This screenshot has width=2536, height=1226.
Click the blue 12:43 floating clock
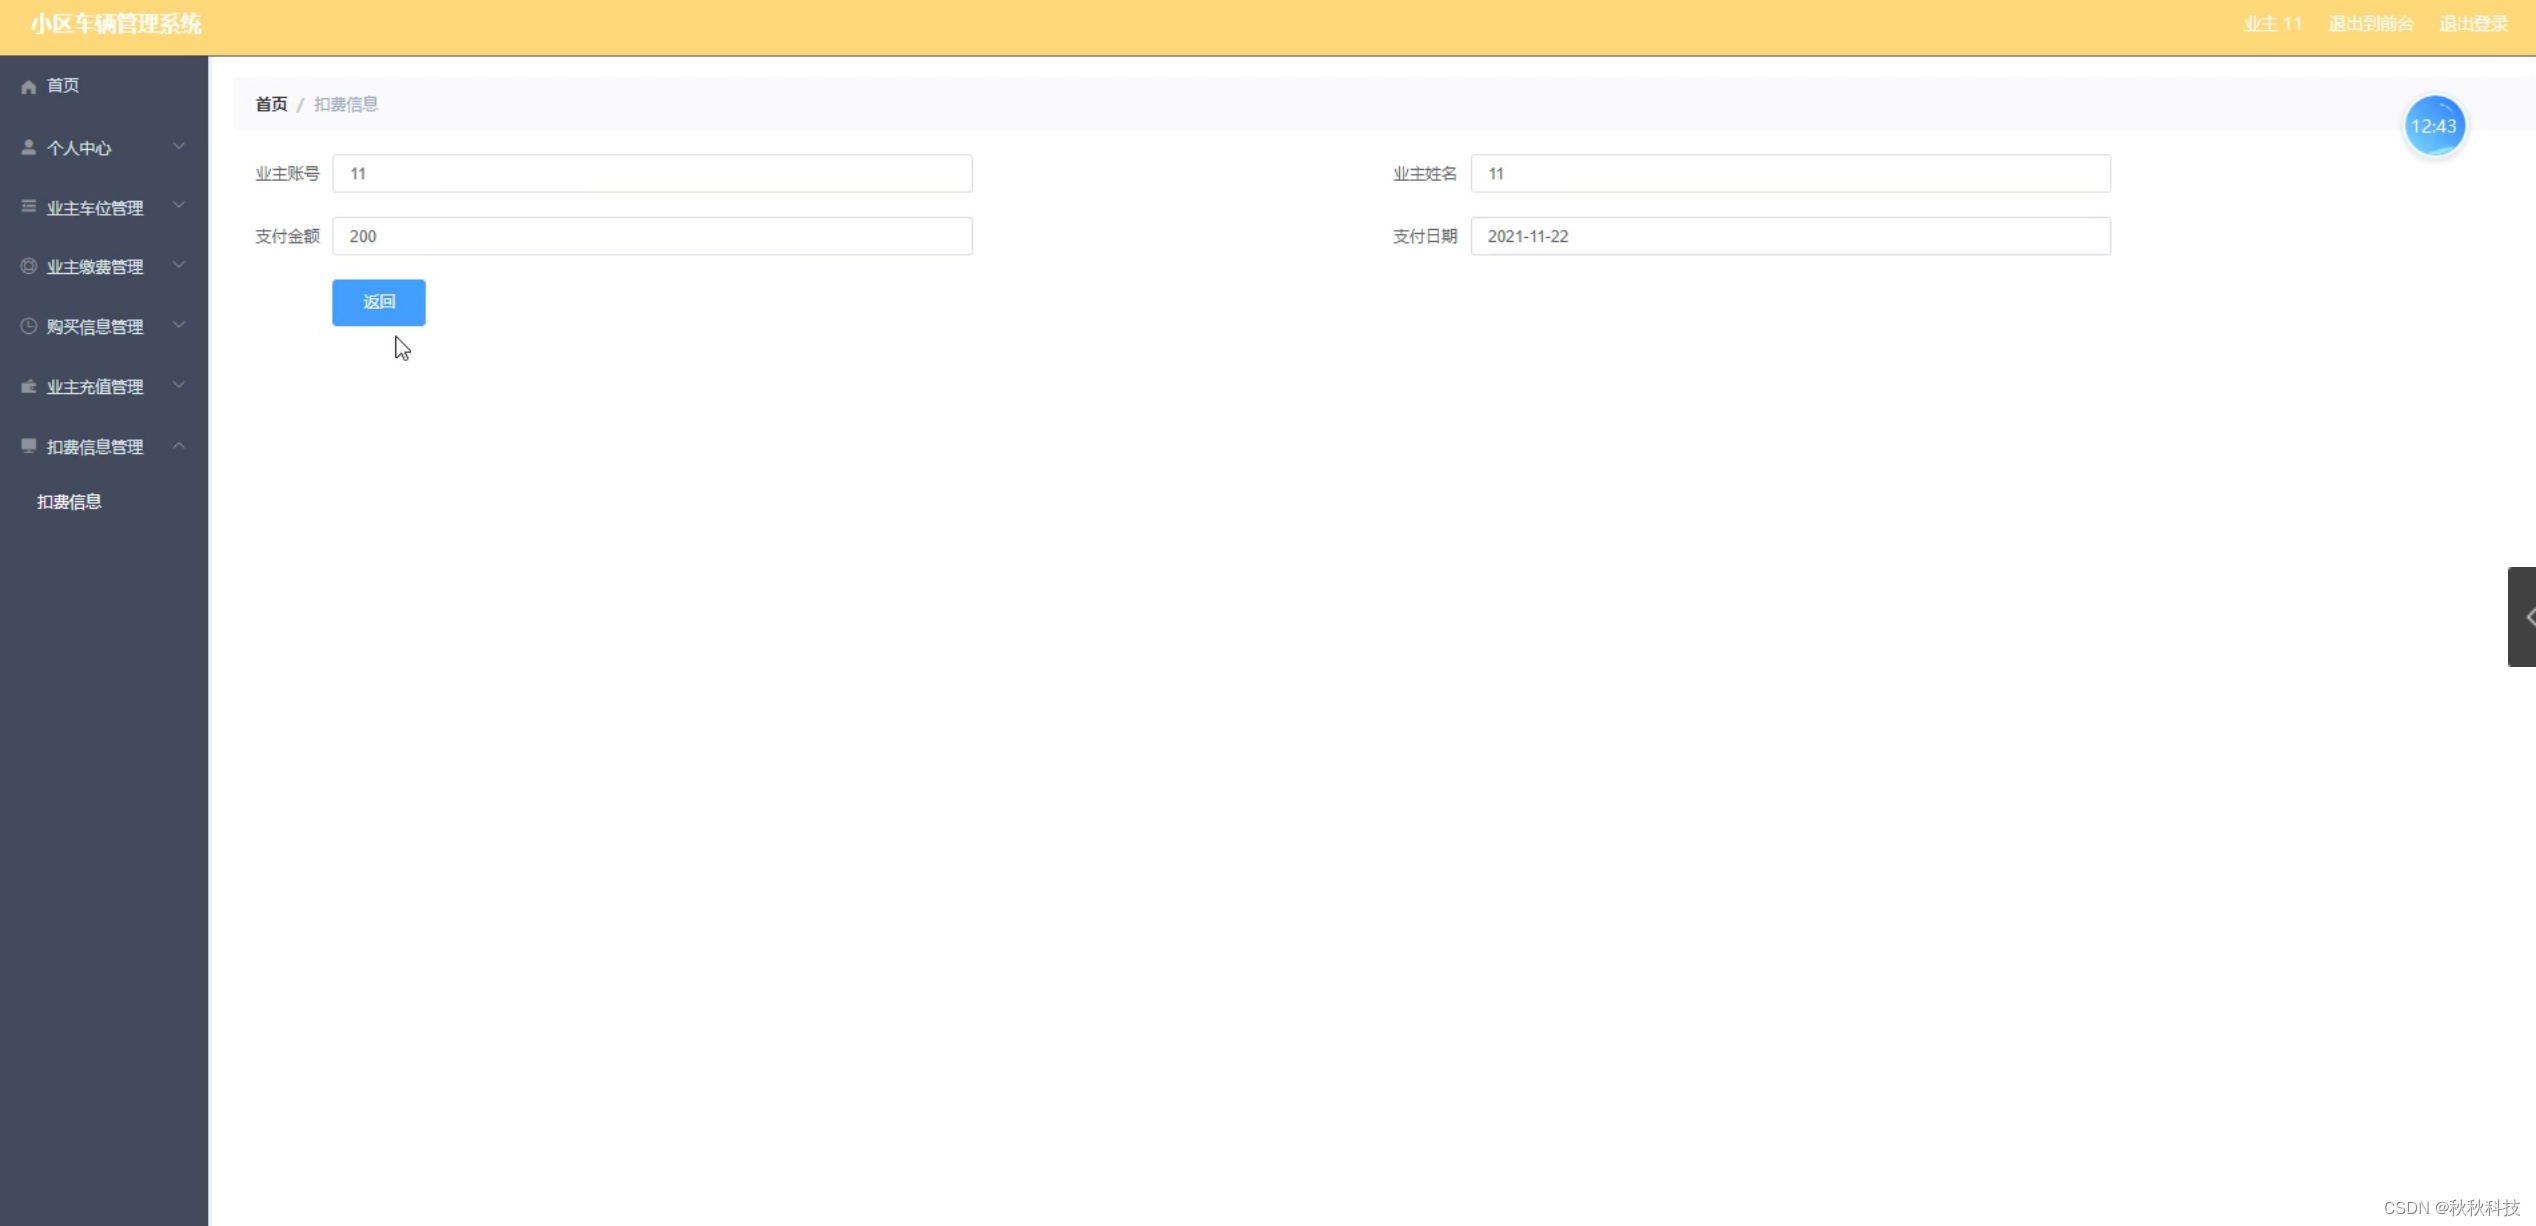tap(2433, 126)
